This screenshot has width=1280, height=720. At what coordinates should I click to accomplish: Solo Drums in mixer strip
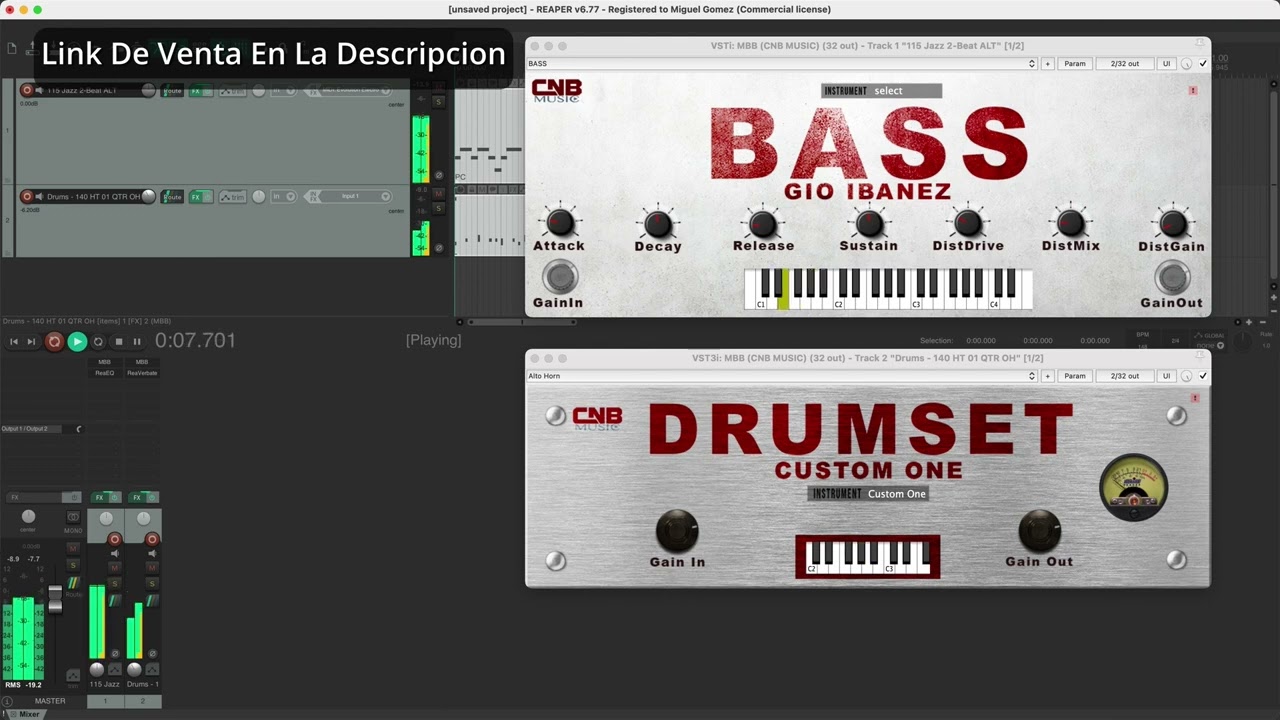[152, 583]
